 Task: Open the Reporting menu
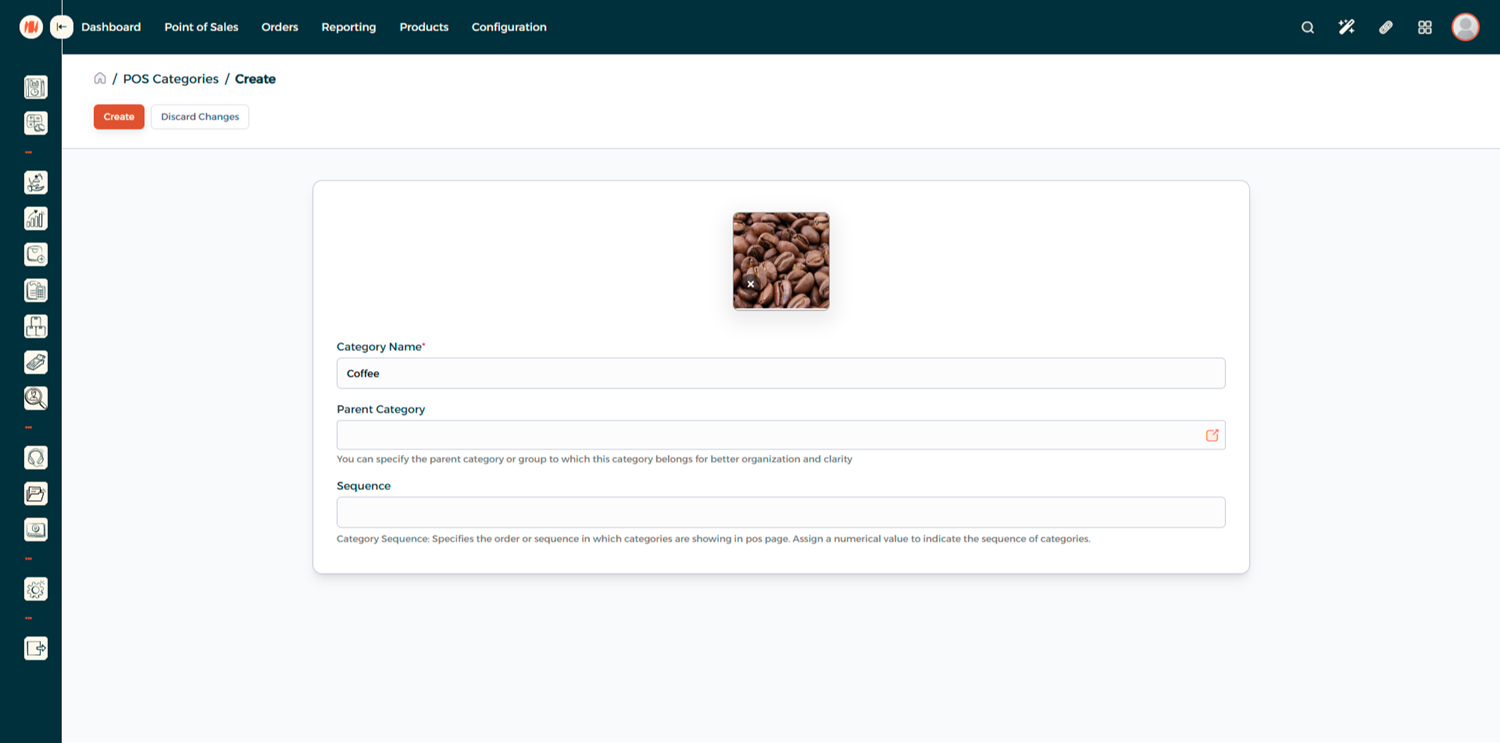348,27
